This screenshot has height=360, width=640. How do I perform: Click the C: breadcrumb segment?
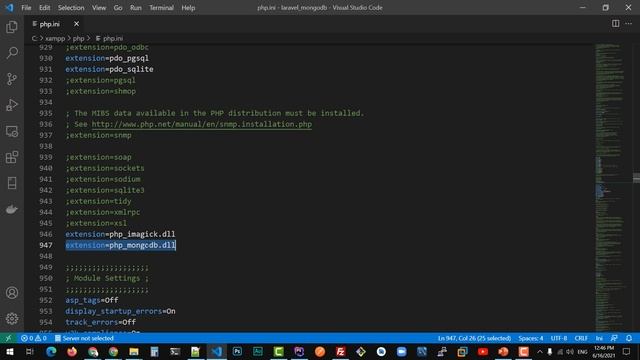[34, 38]
